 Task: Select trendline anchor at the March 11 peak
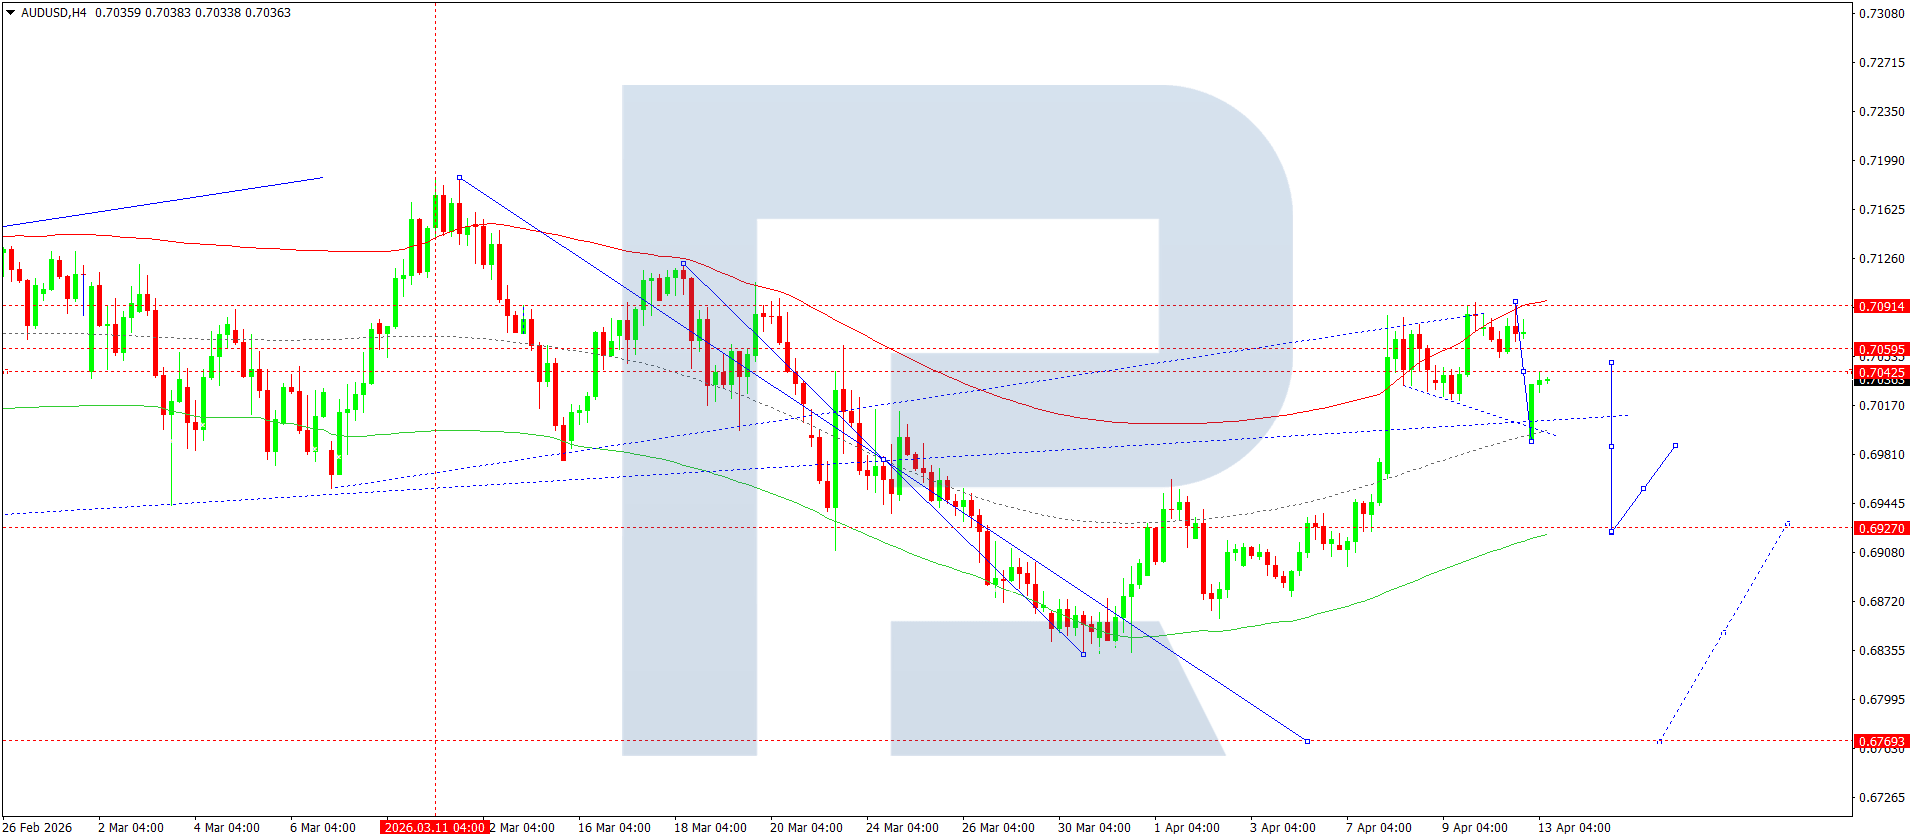coord(459,178)
